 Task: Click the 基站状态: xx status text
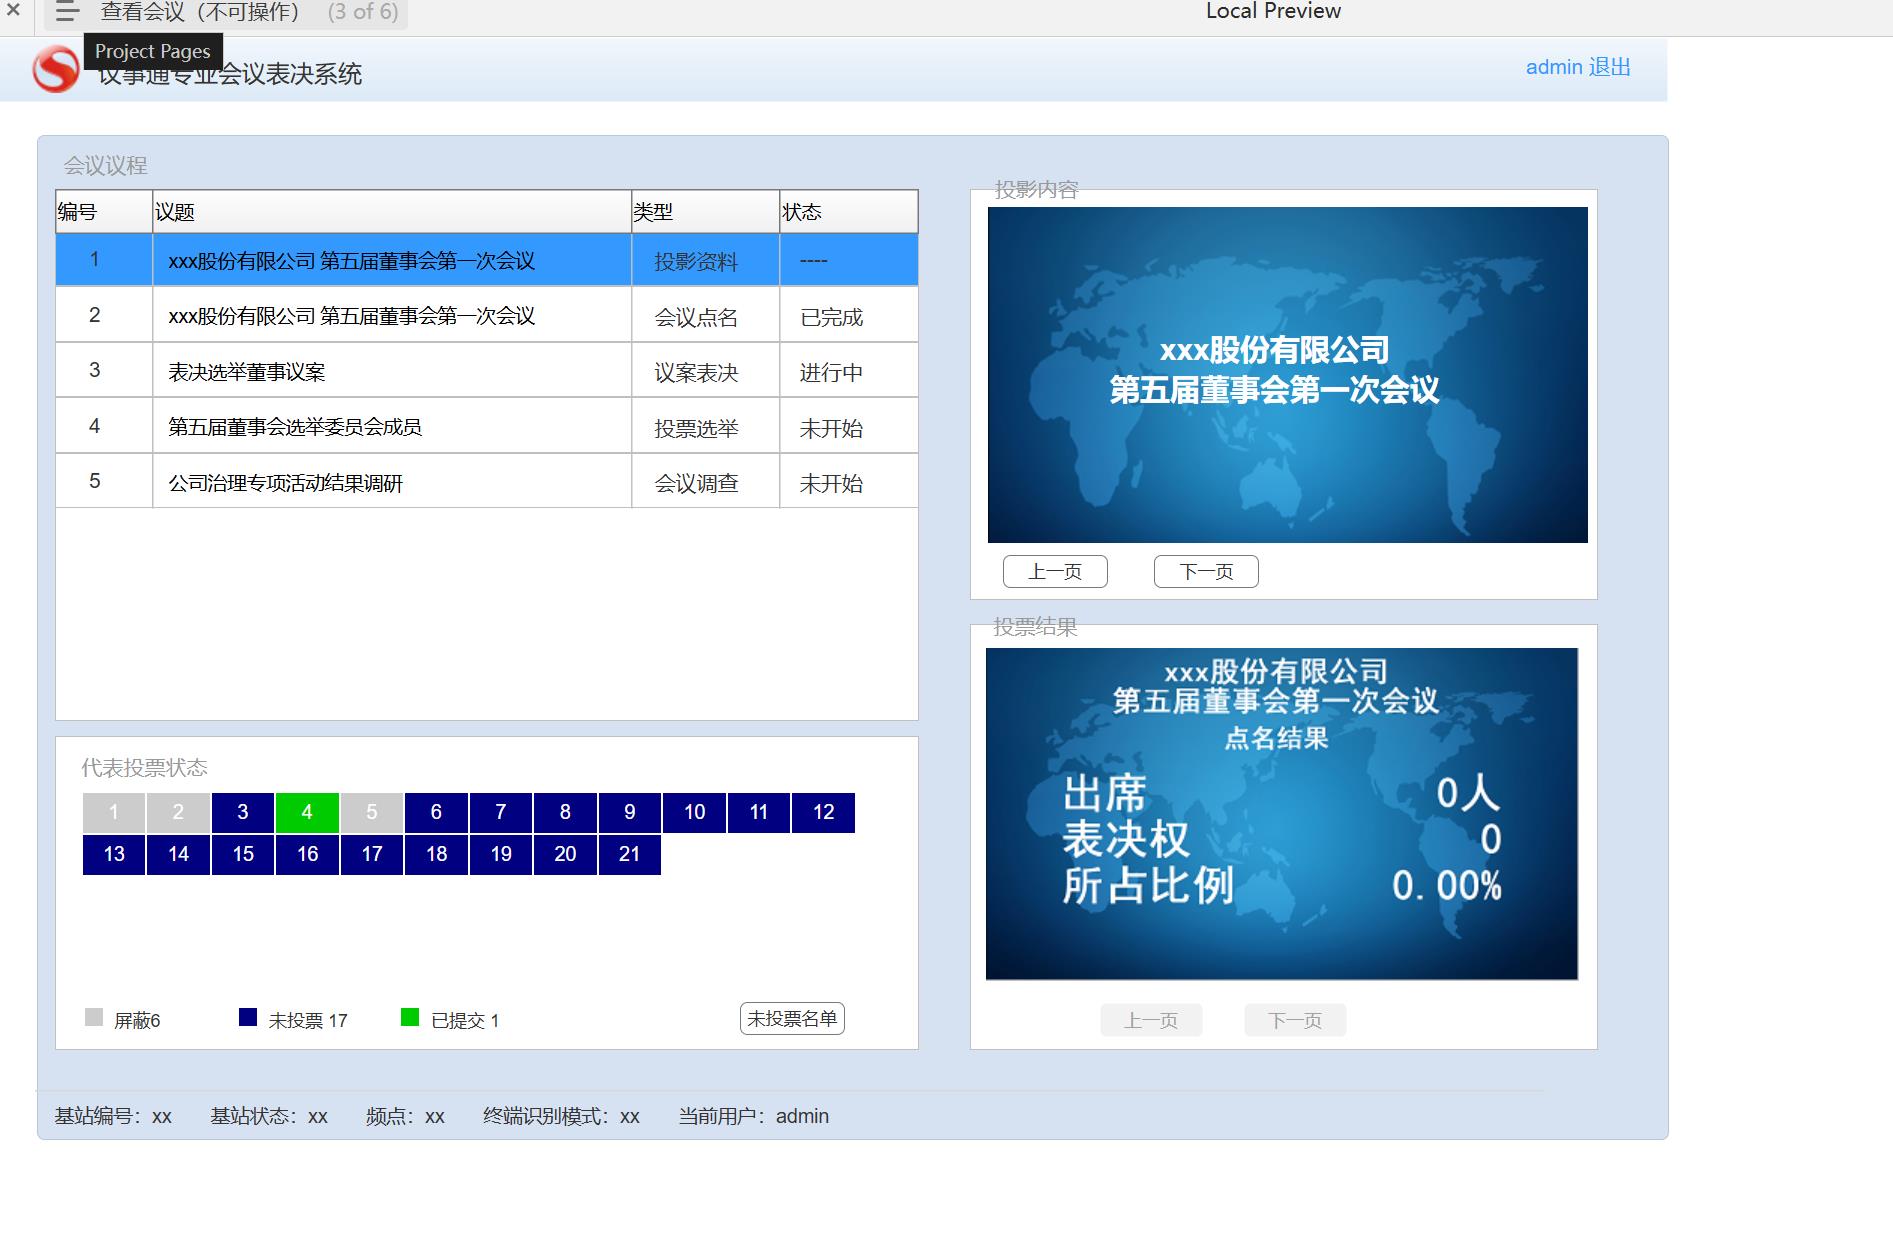click(x=269, y=1116)
